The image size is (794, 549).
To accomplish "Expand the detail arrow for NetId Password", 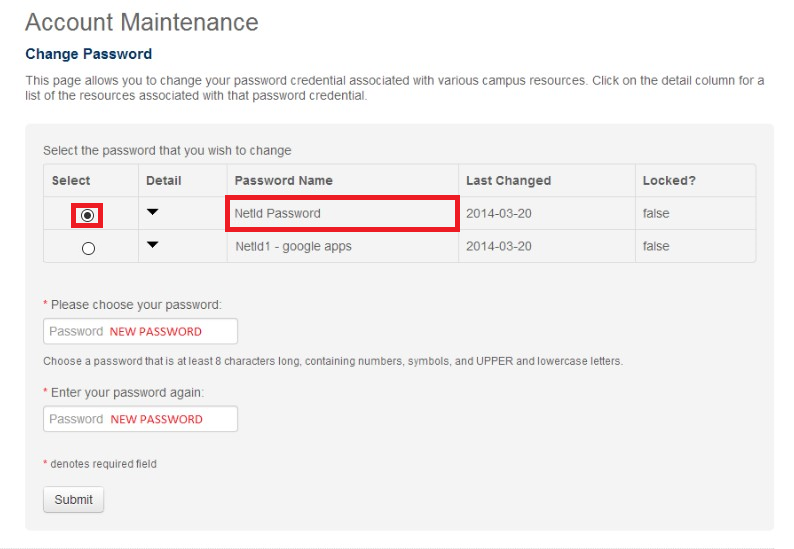I will [x=152, y=212].
